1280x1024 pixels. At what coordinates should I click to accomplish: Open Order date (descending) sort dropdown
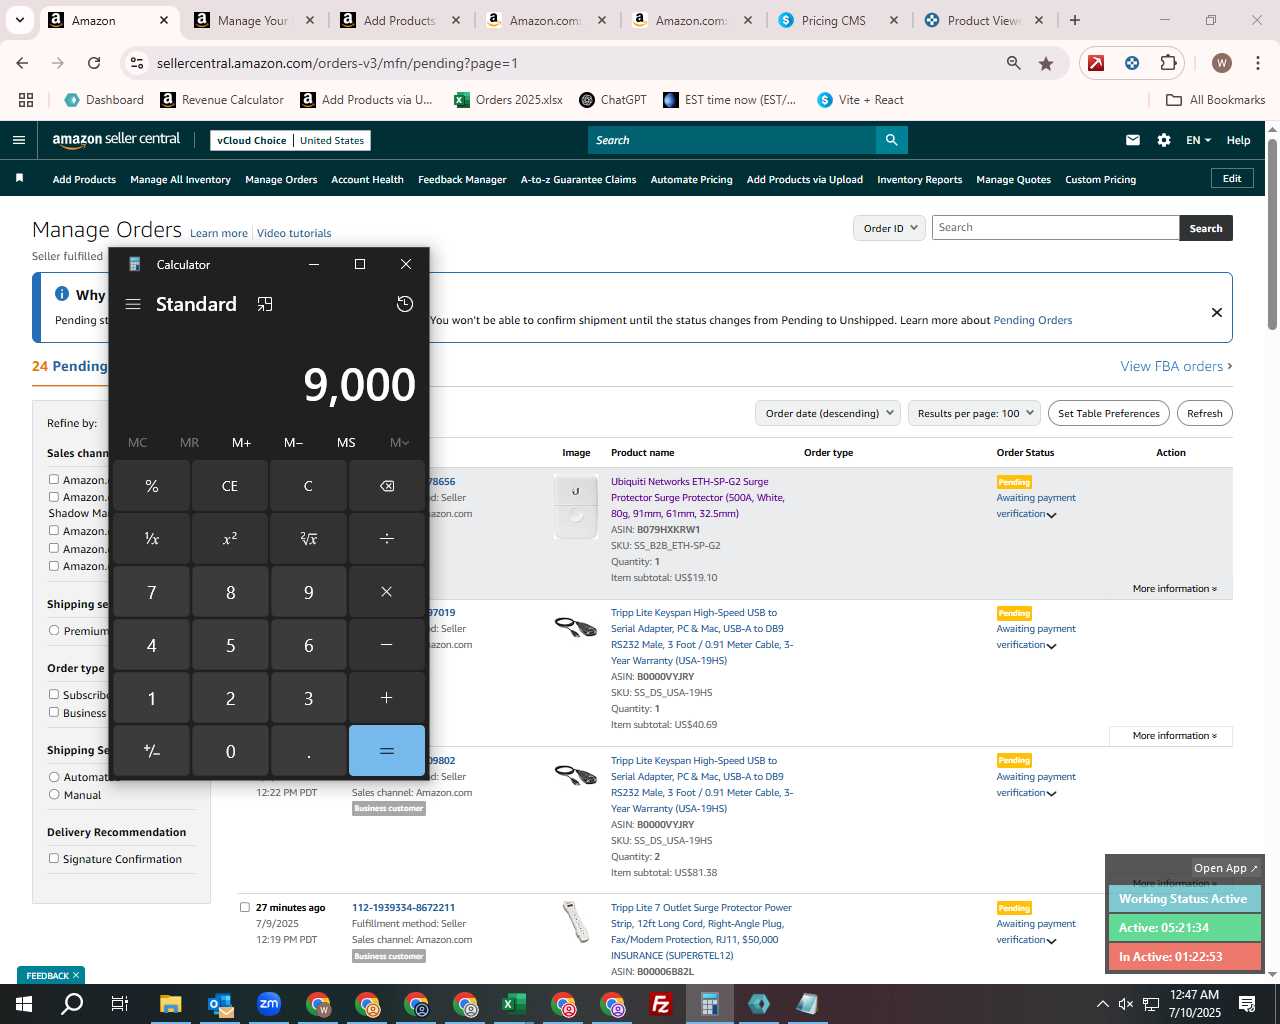pos(828,413)
